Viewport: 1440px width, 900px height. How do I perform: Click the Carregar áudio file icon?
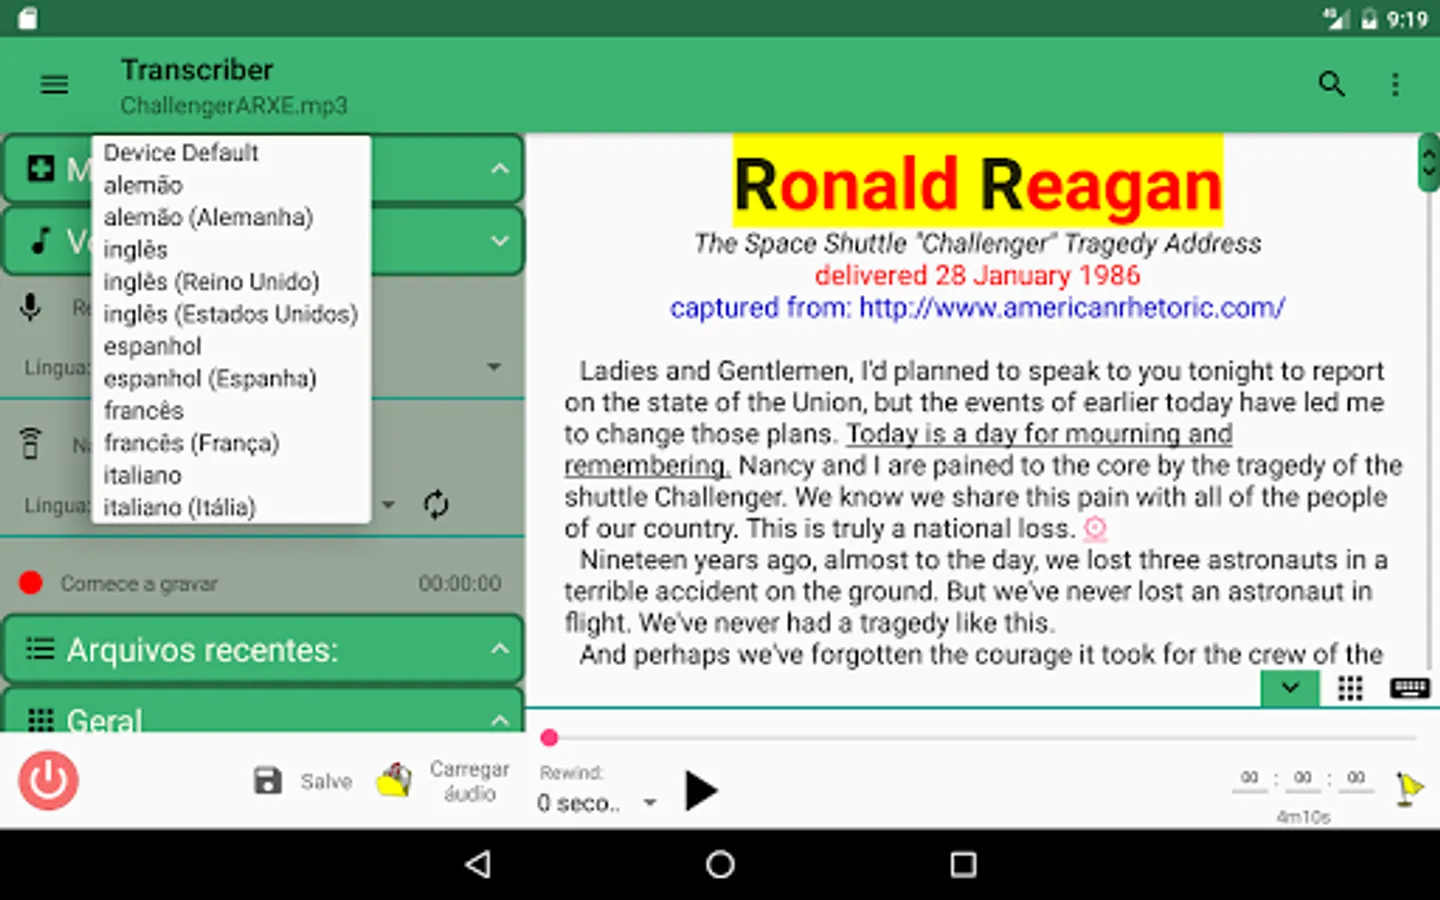pos(394,781)
